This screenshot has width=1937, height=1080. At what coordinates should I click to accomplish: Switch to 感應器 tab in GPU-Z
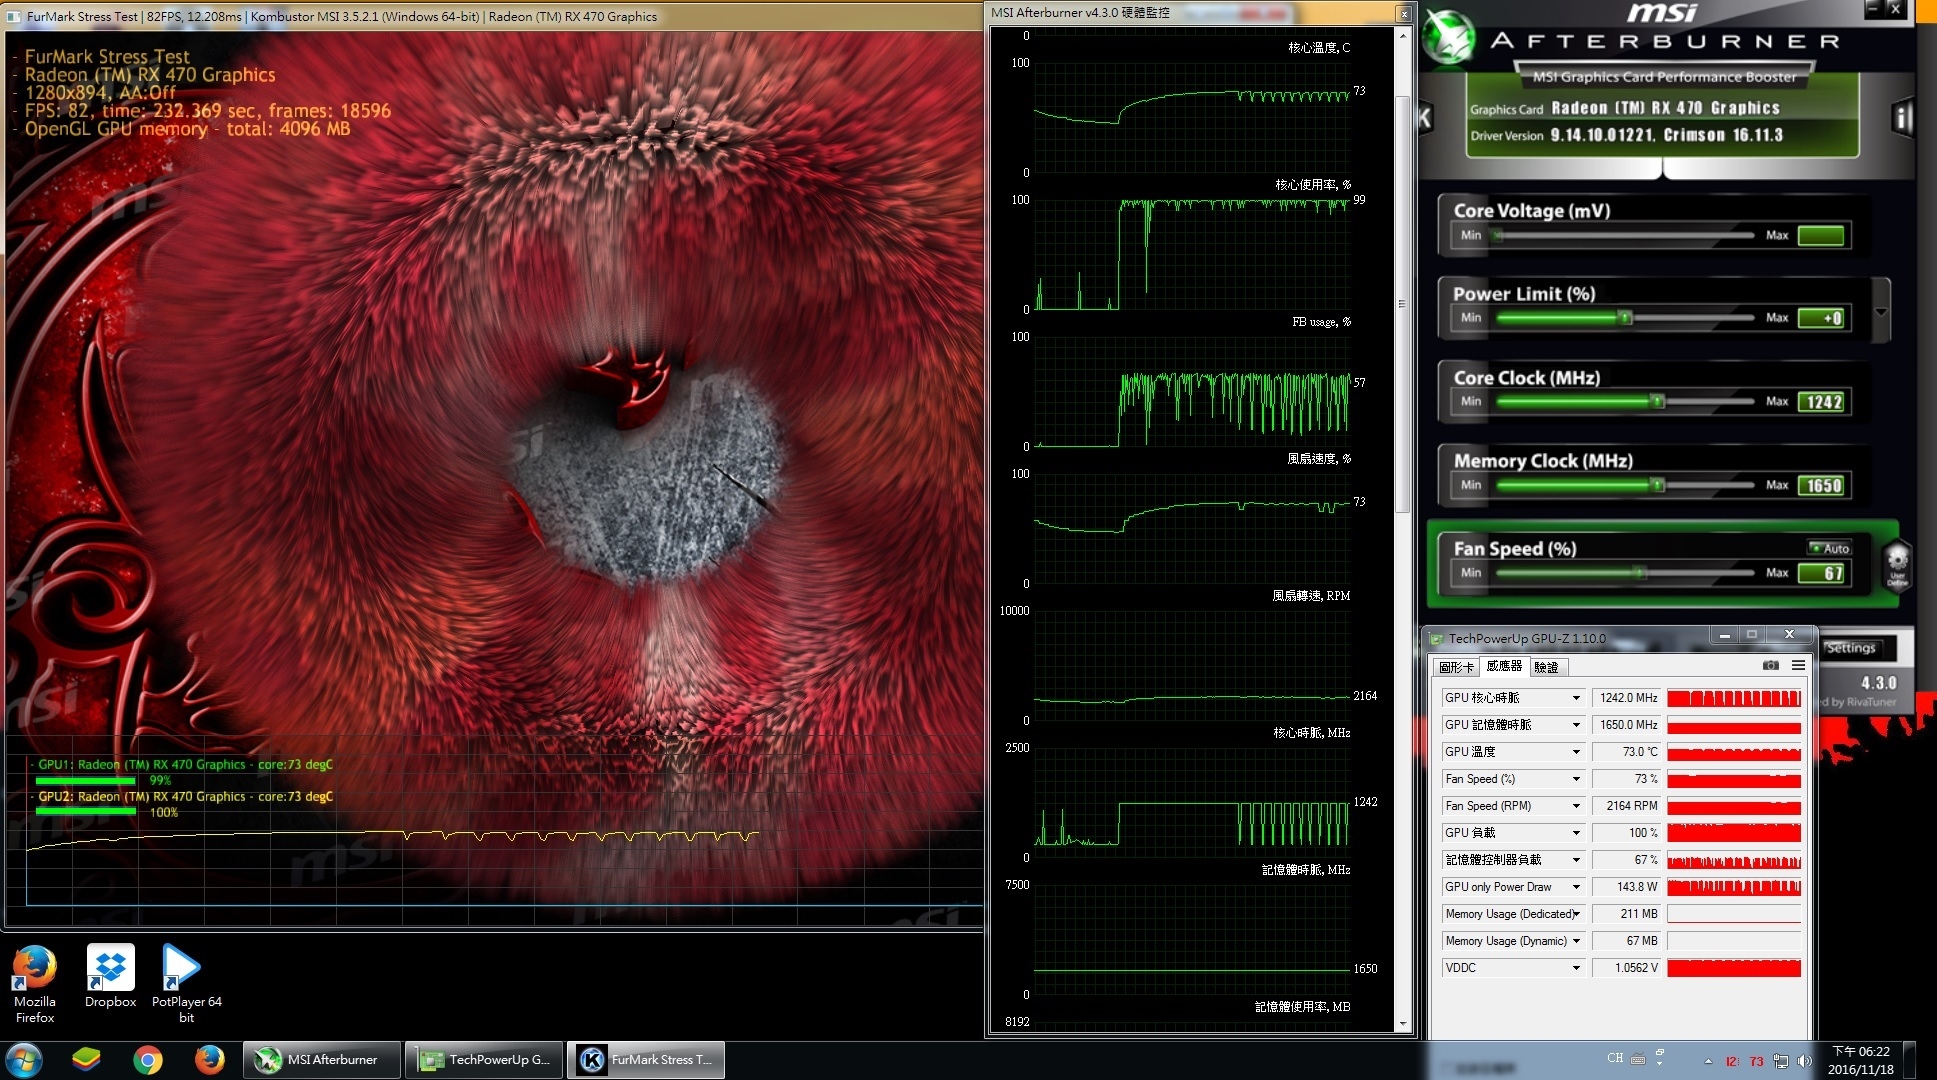pos(1504,666)
